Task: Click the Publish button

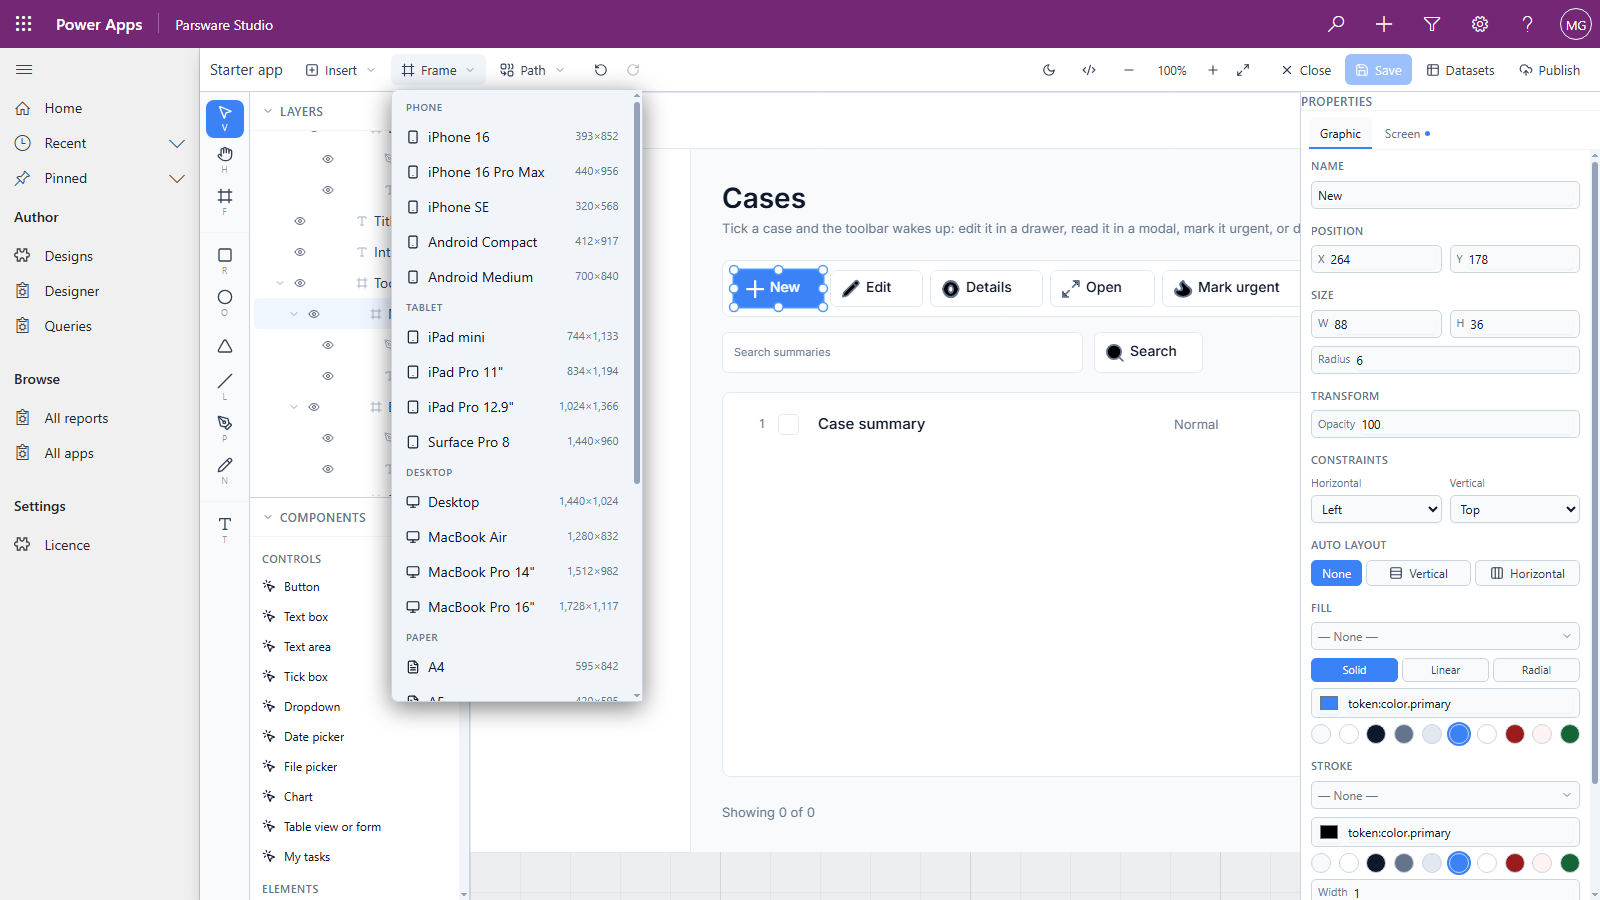Action: tap(1549, 70)
